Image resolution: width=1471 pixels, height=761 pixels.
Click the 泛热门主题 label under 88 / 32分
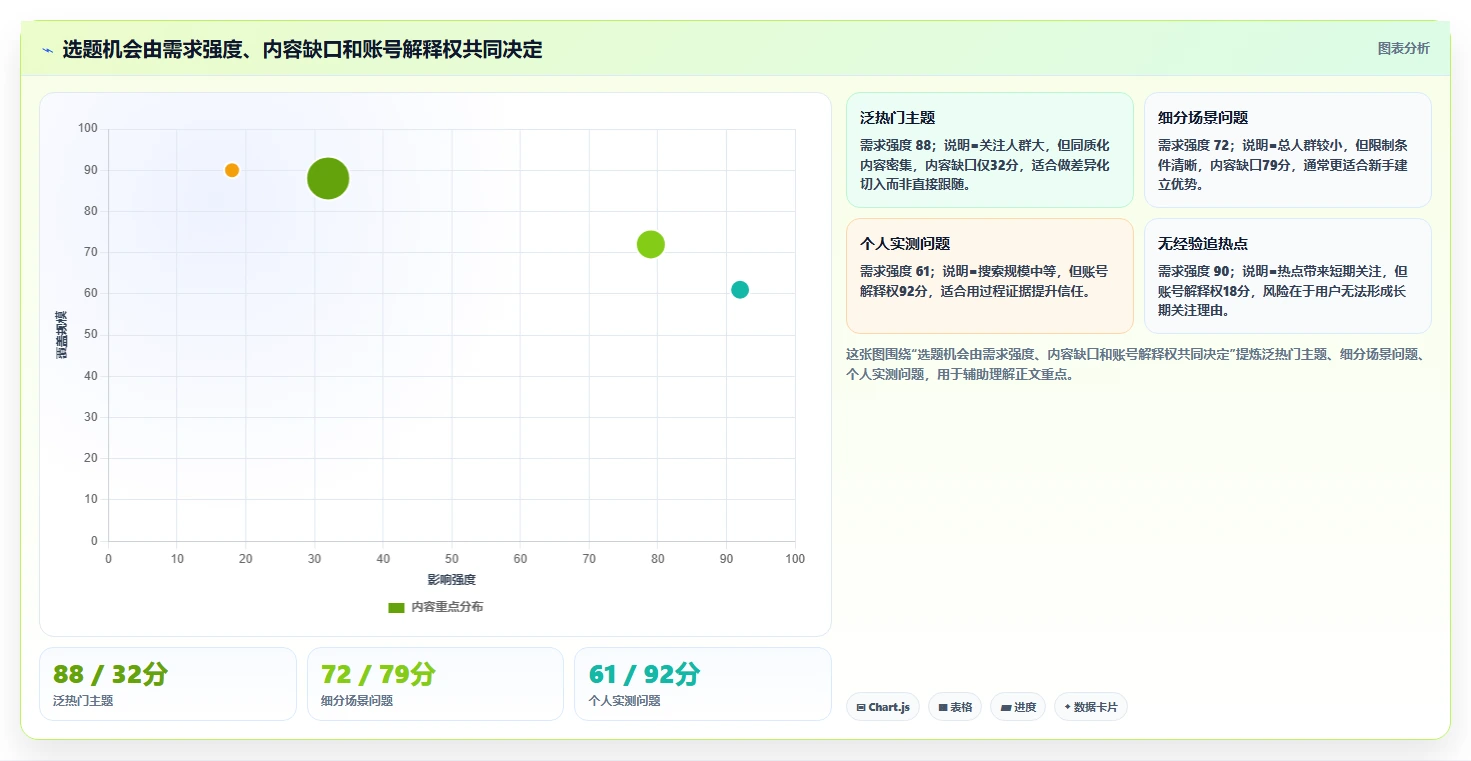pyautogui.click(x=83, y=701)
